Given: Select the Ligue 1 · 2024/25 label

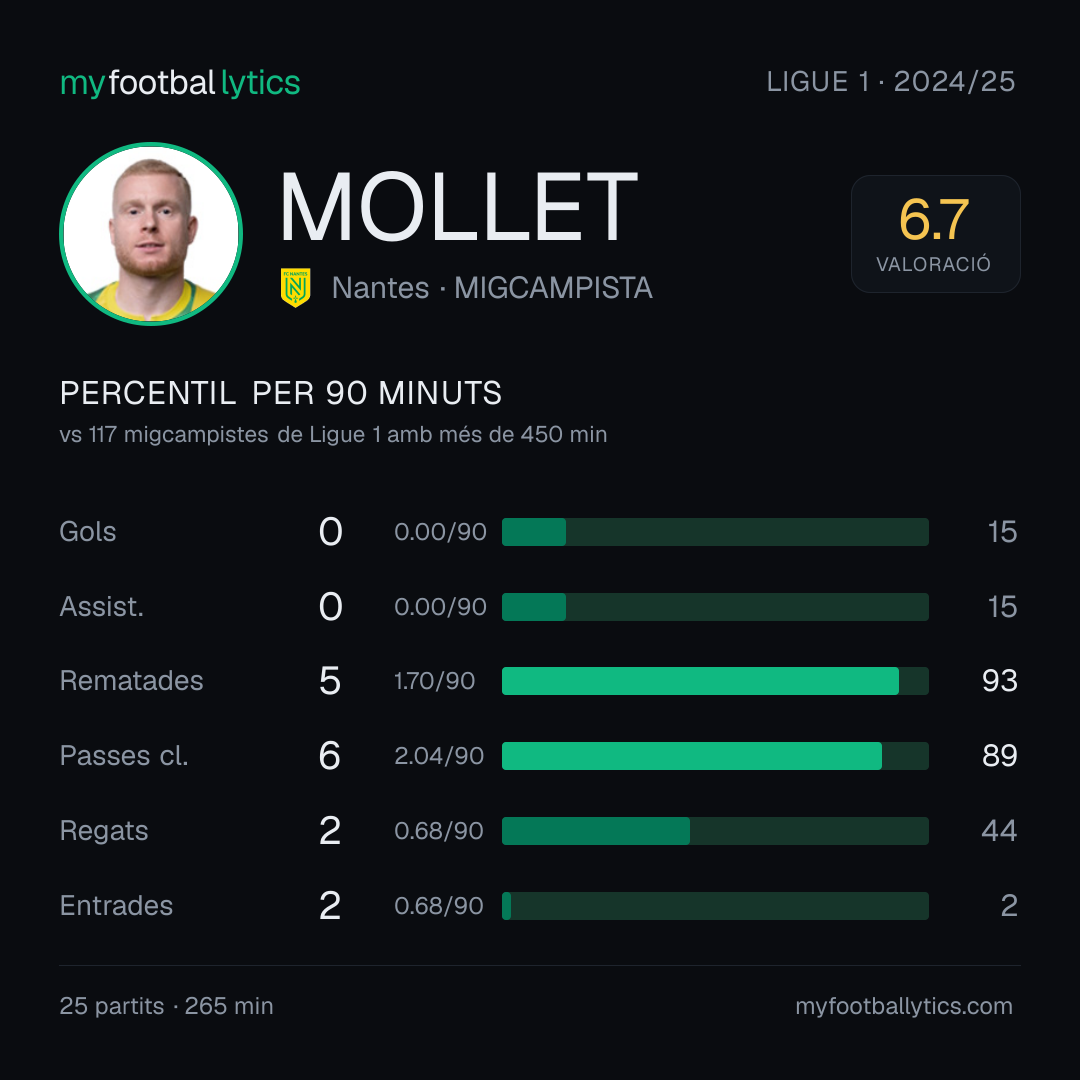Looking at the screenshot, I should [891, 82].
